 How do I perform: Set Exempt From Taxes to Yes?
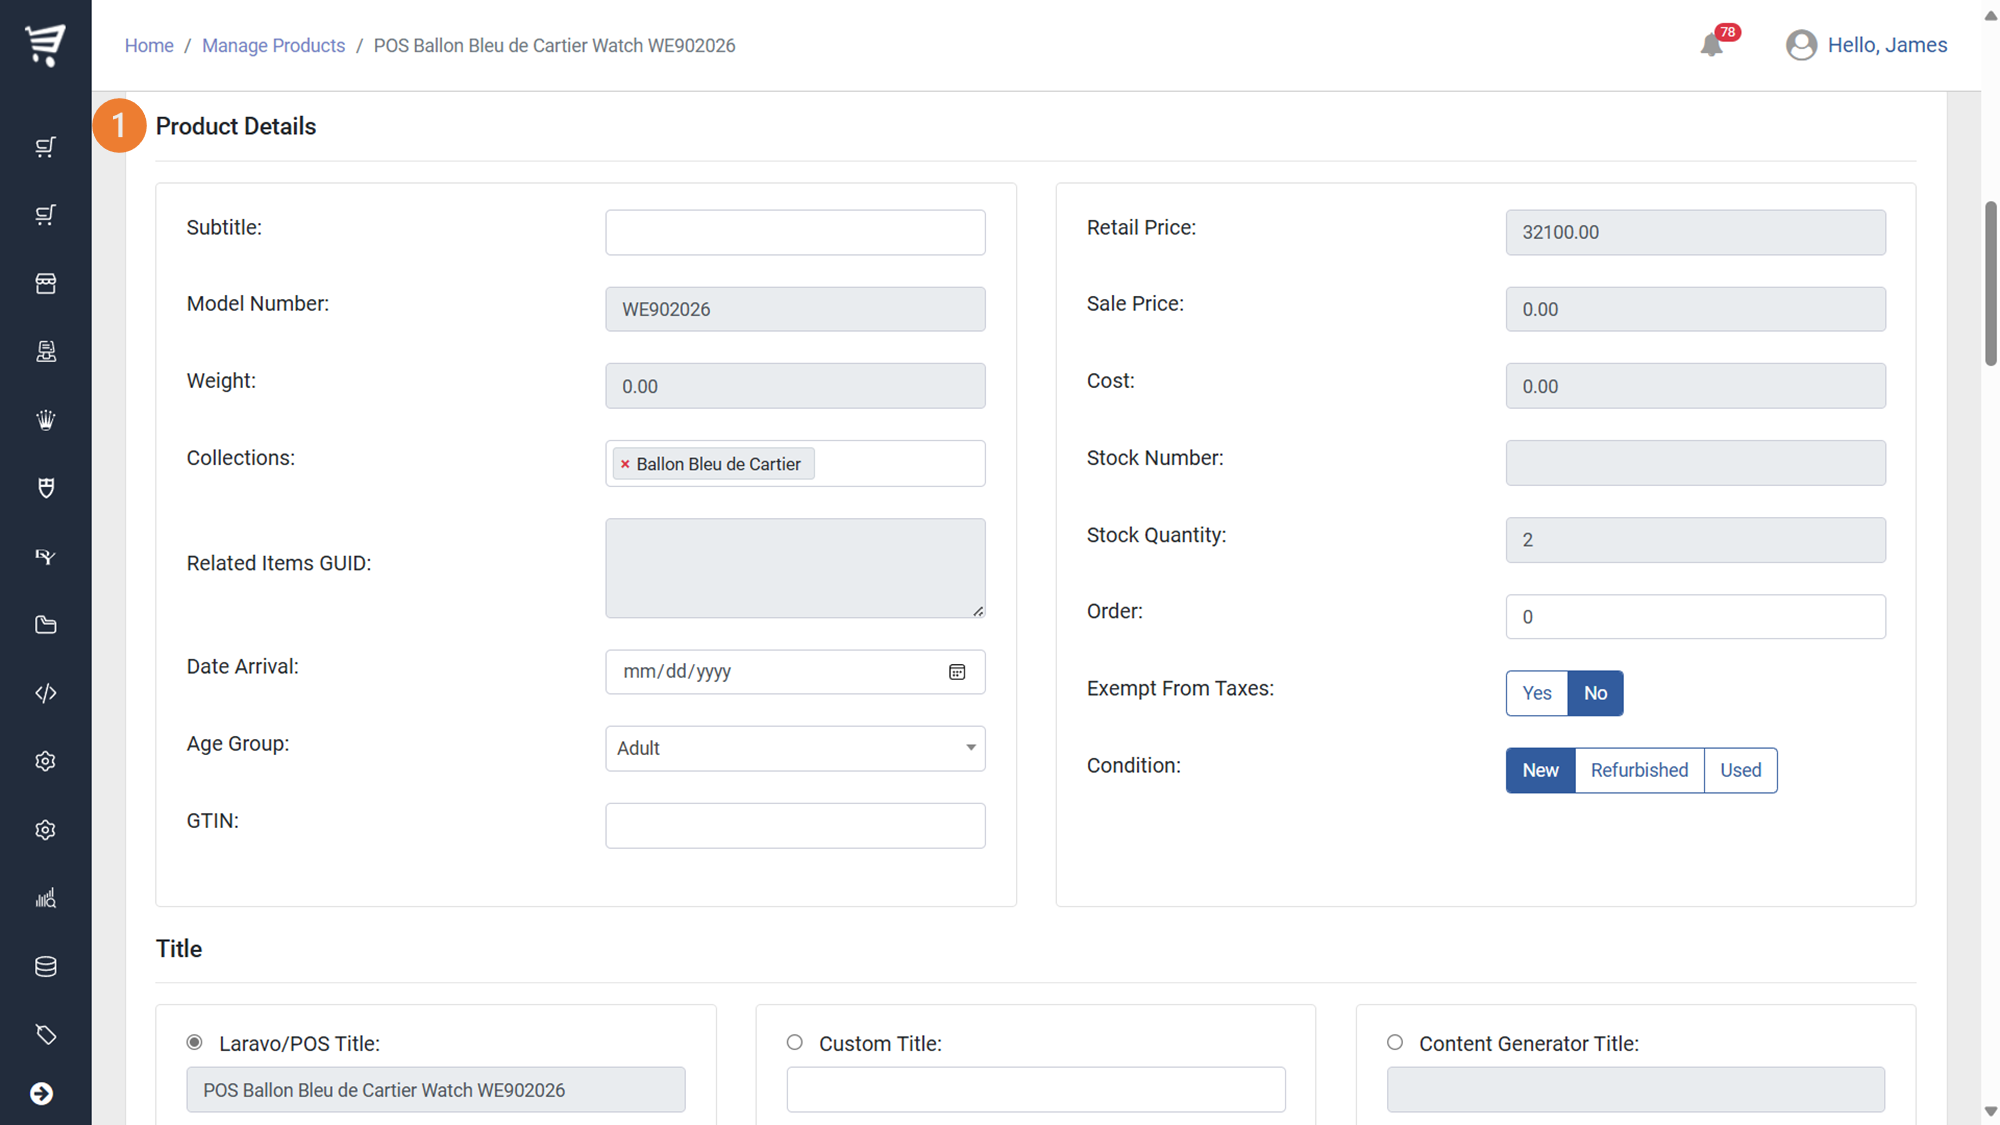1536,693
